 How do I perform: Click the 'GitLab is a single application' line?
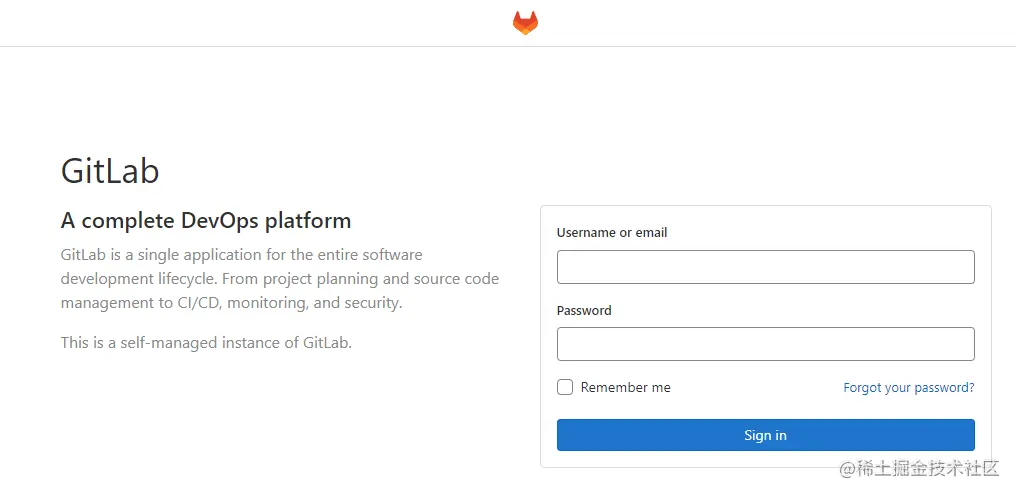[242, 255]
